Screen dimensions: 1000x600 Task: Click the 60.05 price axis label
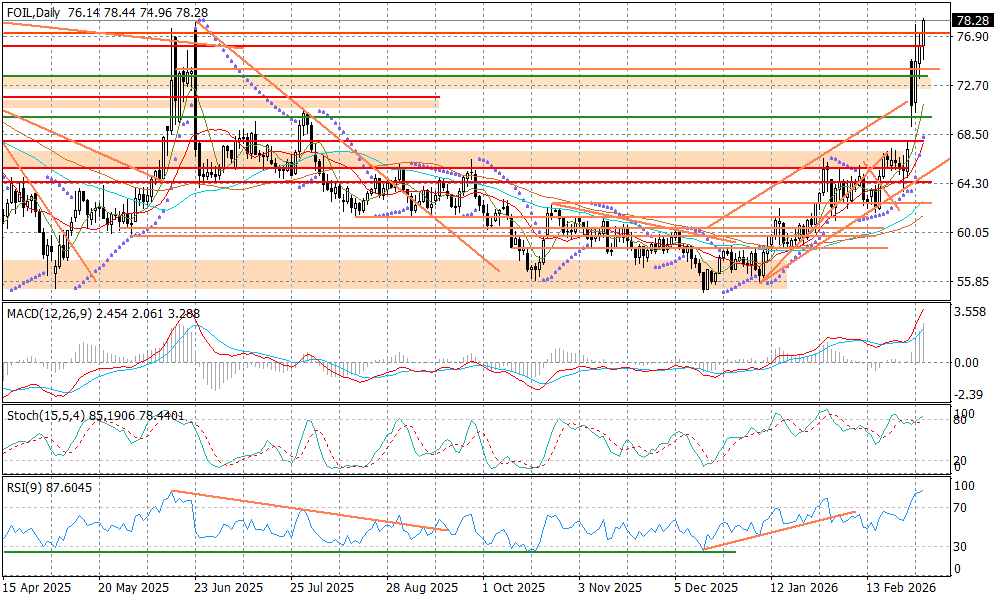coord(972,232)
